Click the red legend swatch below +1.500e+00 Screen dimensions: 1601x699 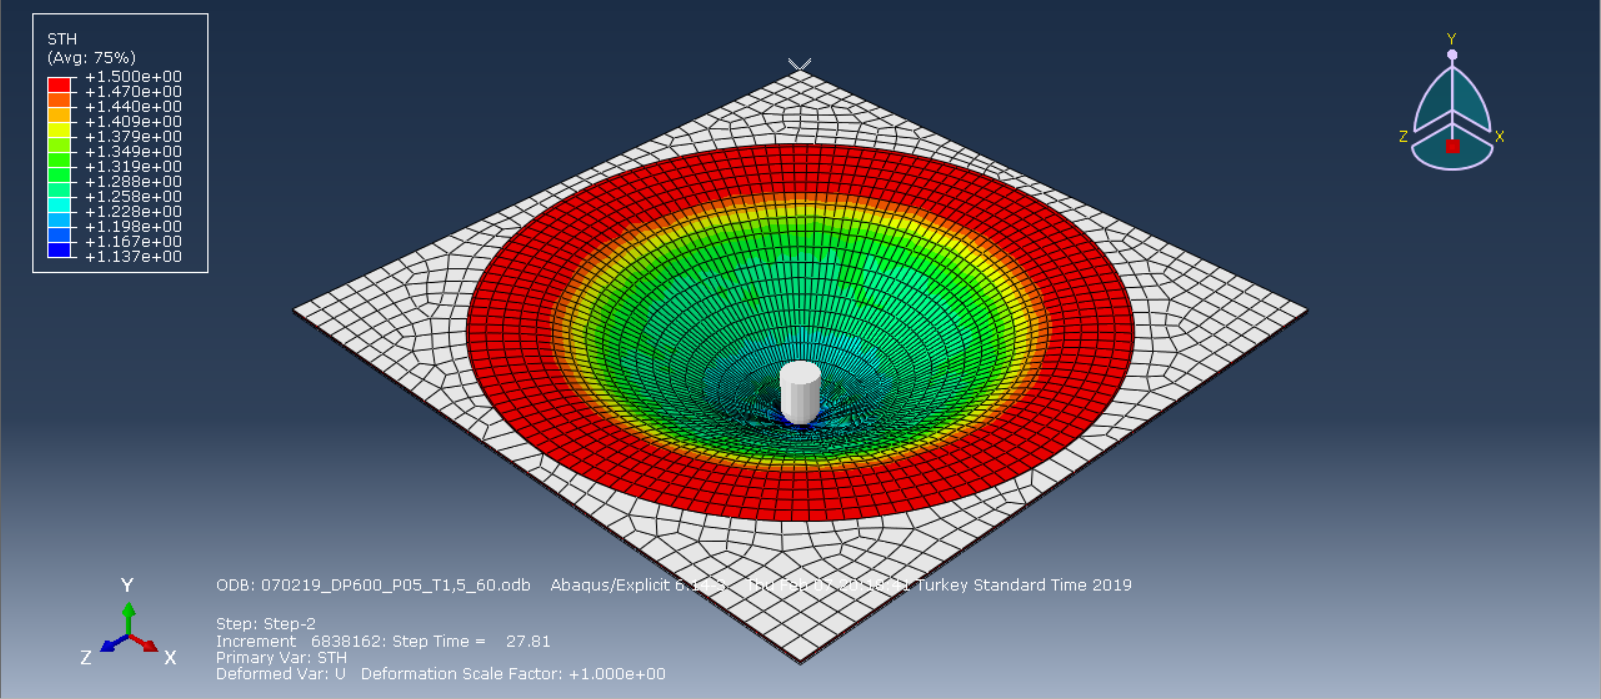[x=59, y=85]
